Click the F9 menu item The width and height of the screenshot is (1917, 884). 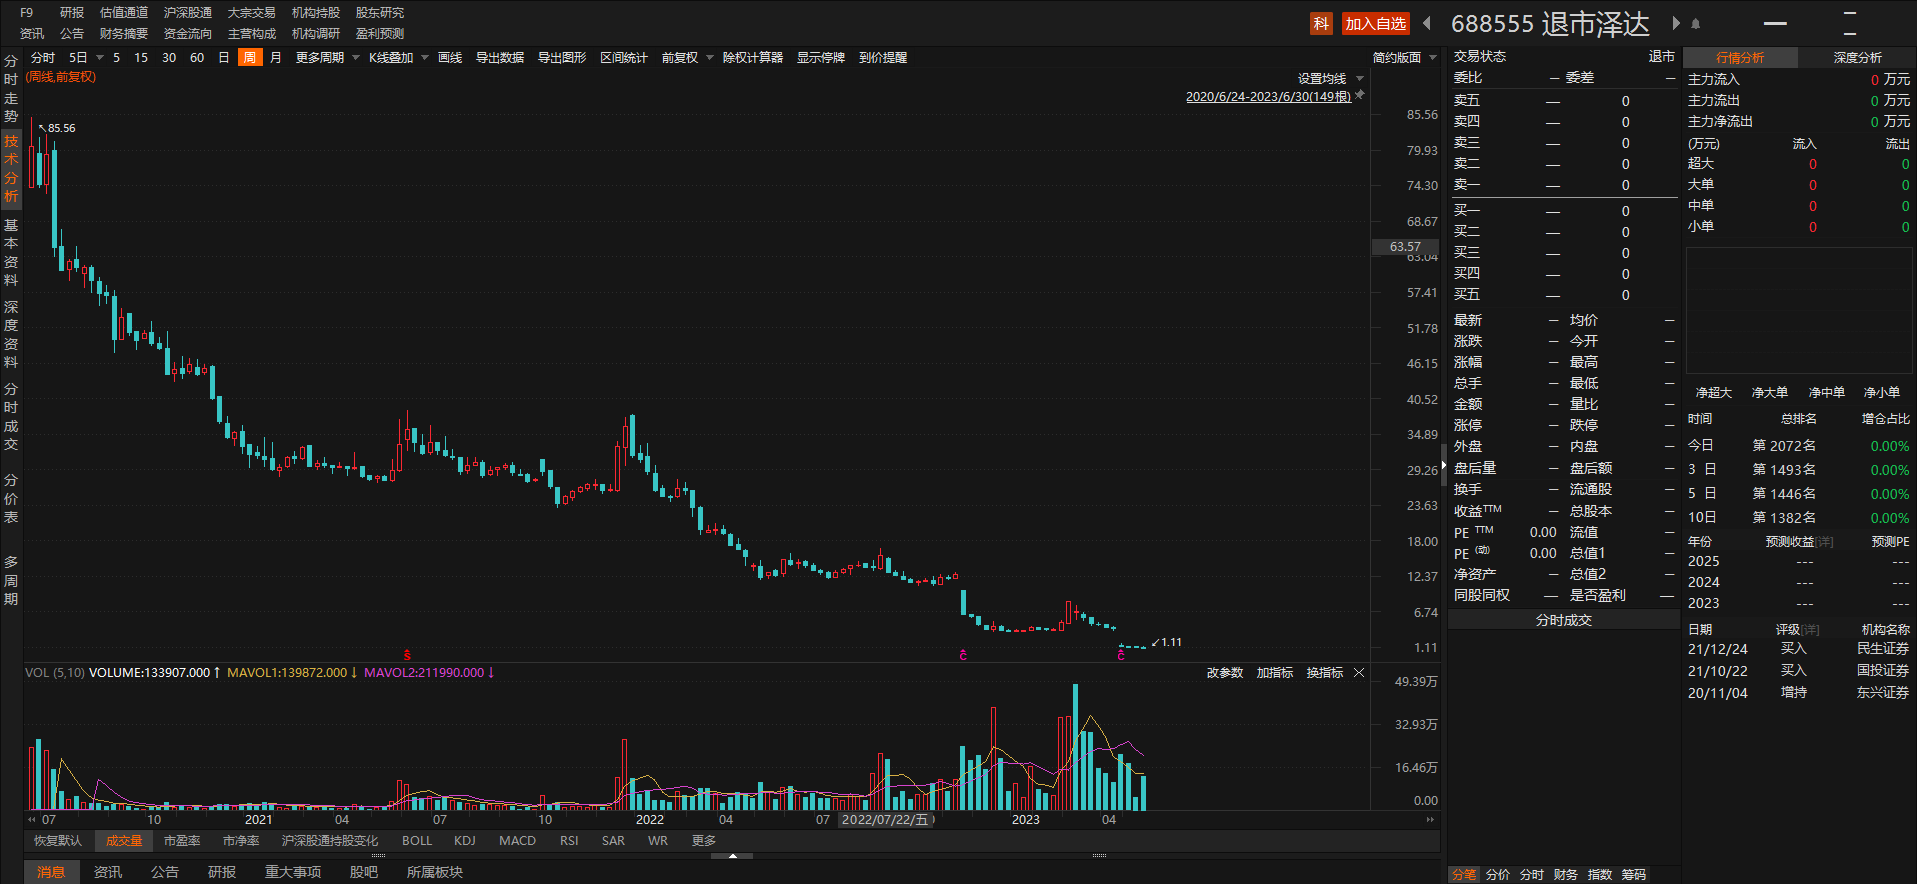tap(27, 13)
